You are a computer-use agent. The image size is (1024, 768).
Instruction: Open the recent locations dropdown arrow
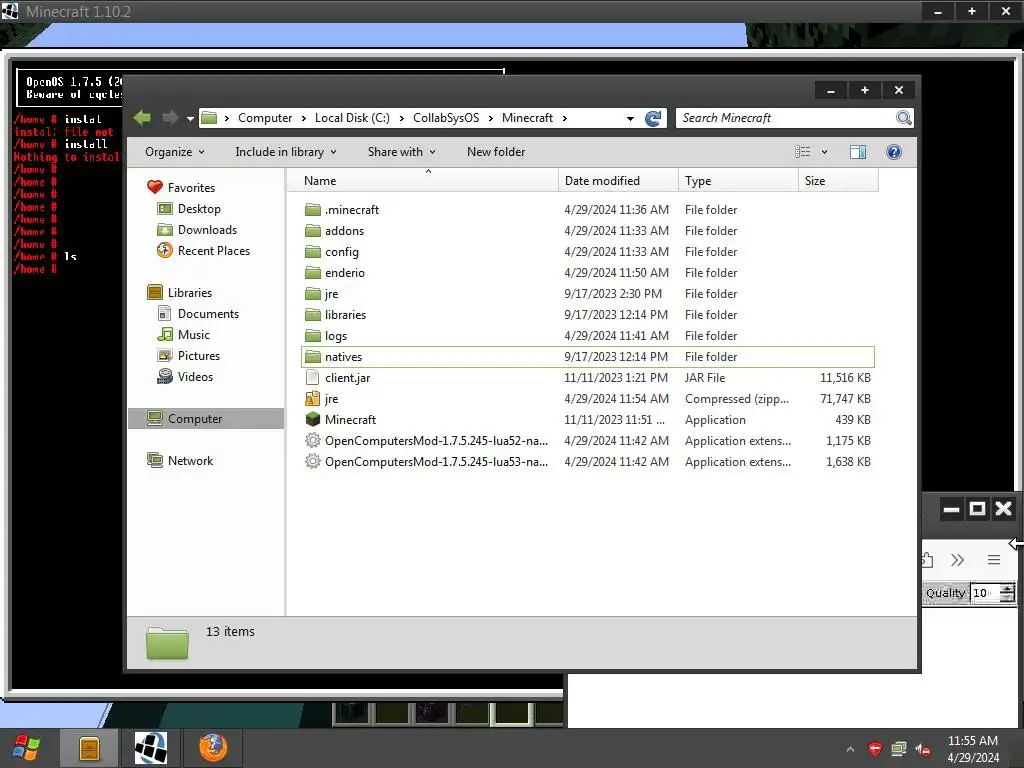(x=190, y=119)
